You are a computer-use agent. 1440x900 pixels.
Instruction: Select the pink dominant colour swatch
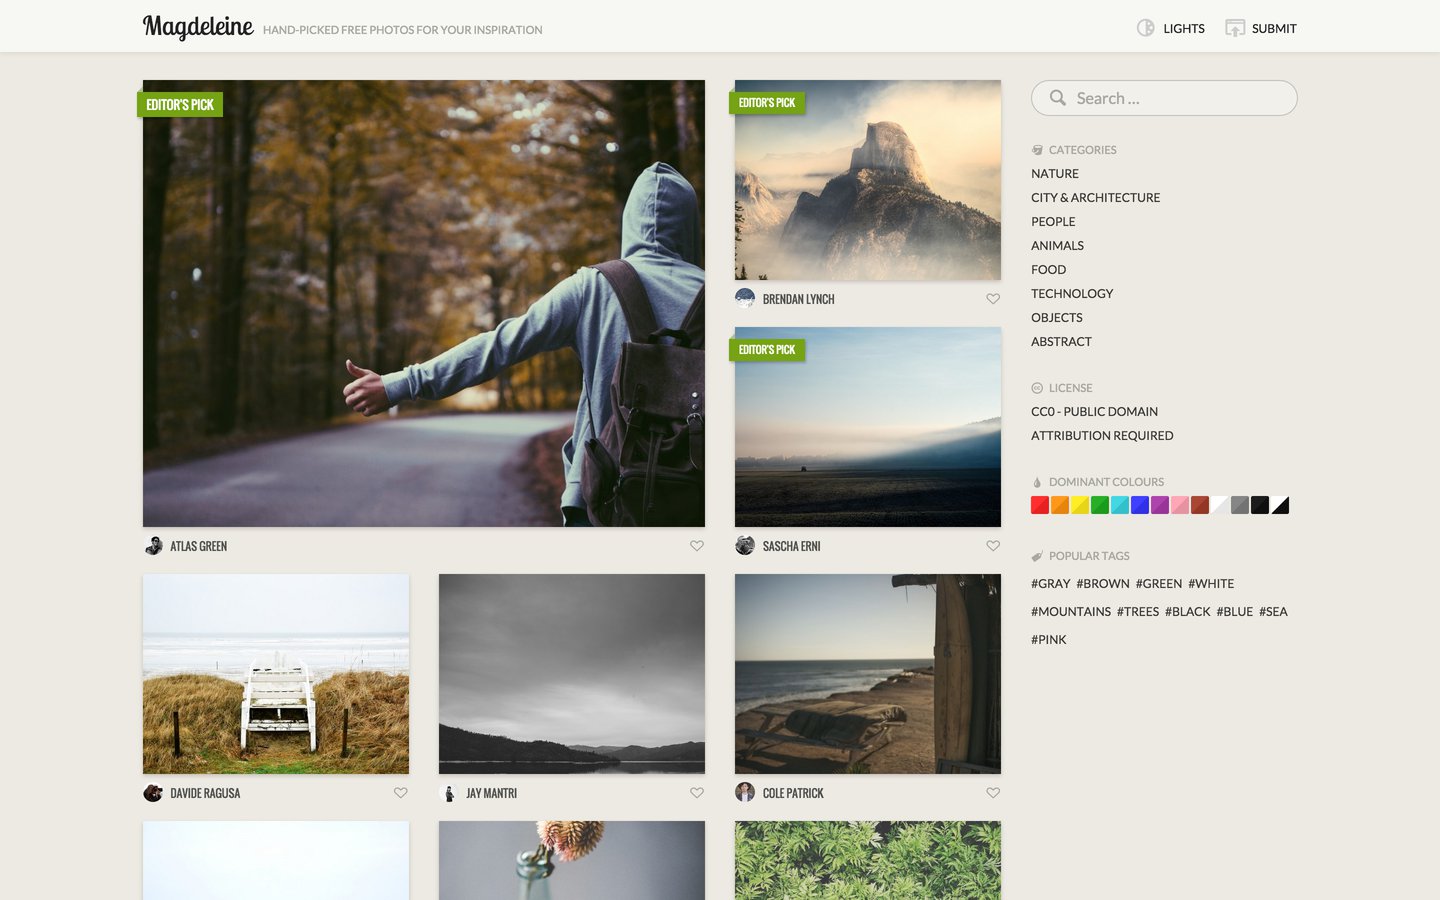coord(1180,505)
